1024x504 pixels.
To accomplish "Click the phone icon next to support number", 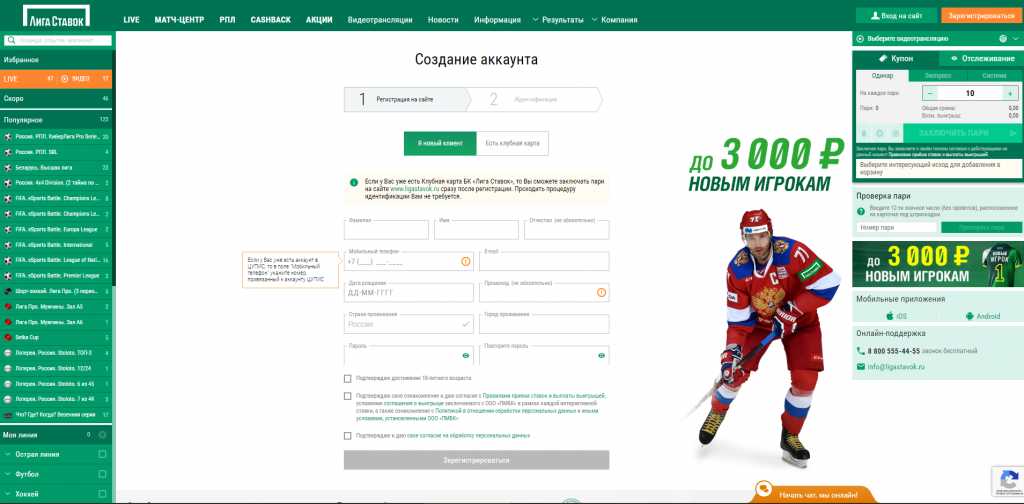I will (x=861, y=351).
